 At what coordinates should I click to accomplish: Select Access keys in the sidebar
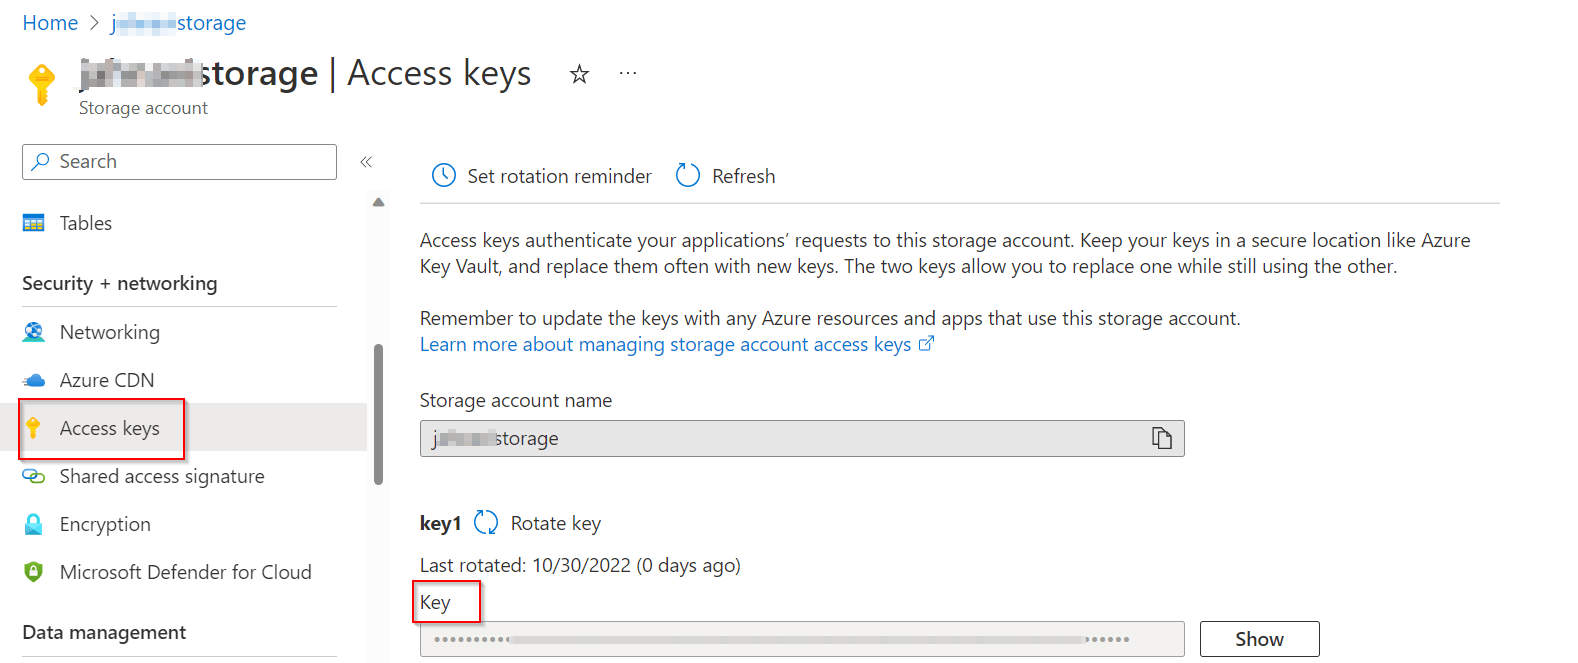pos(110,428)
